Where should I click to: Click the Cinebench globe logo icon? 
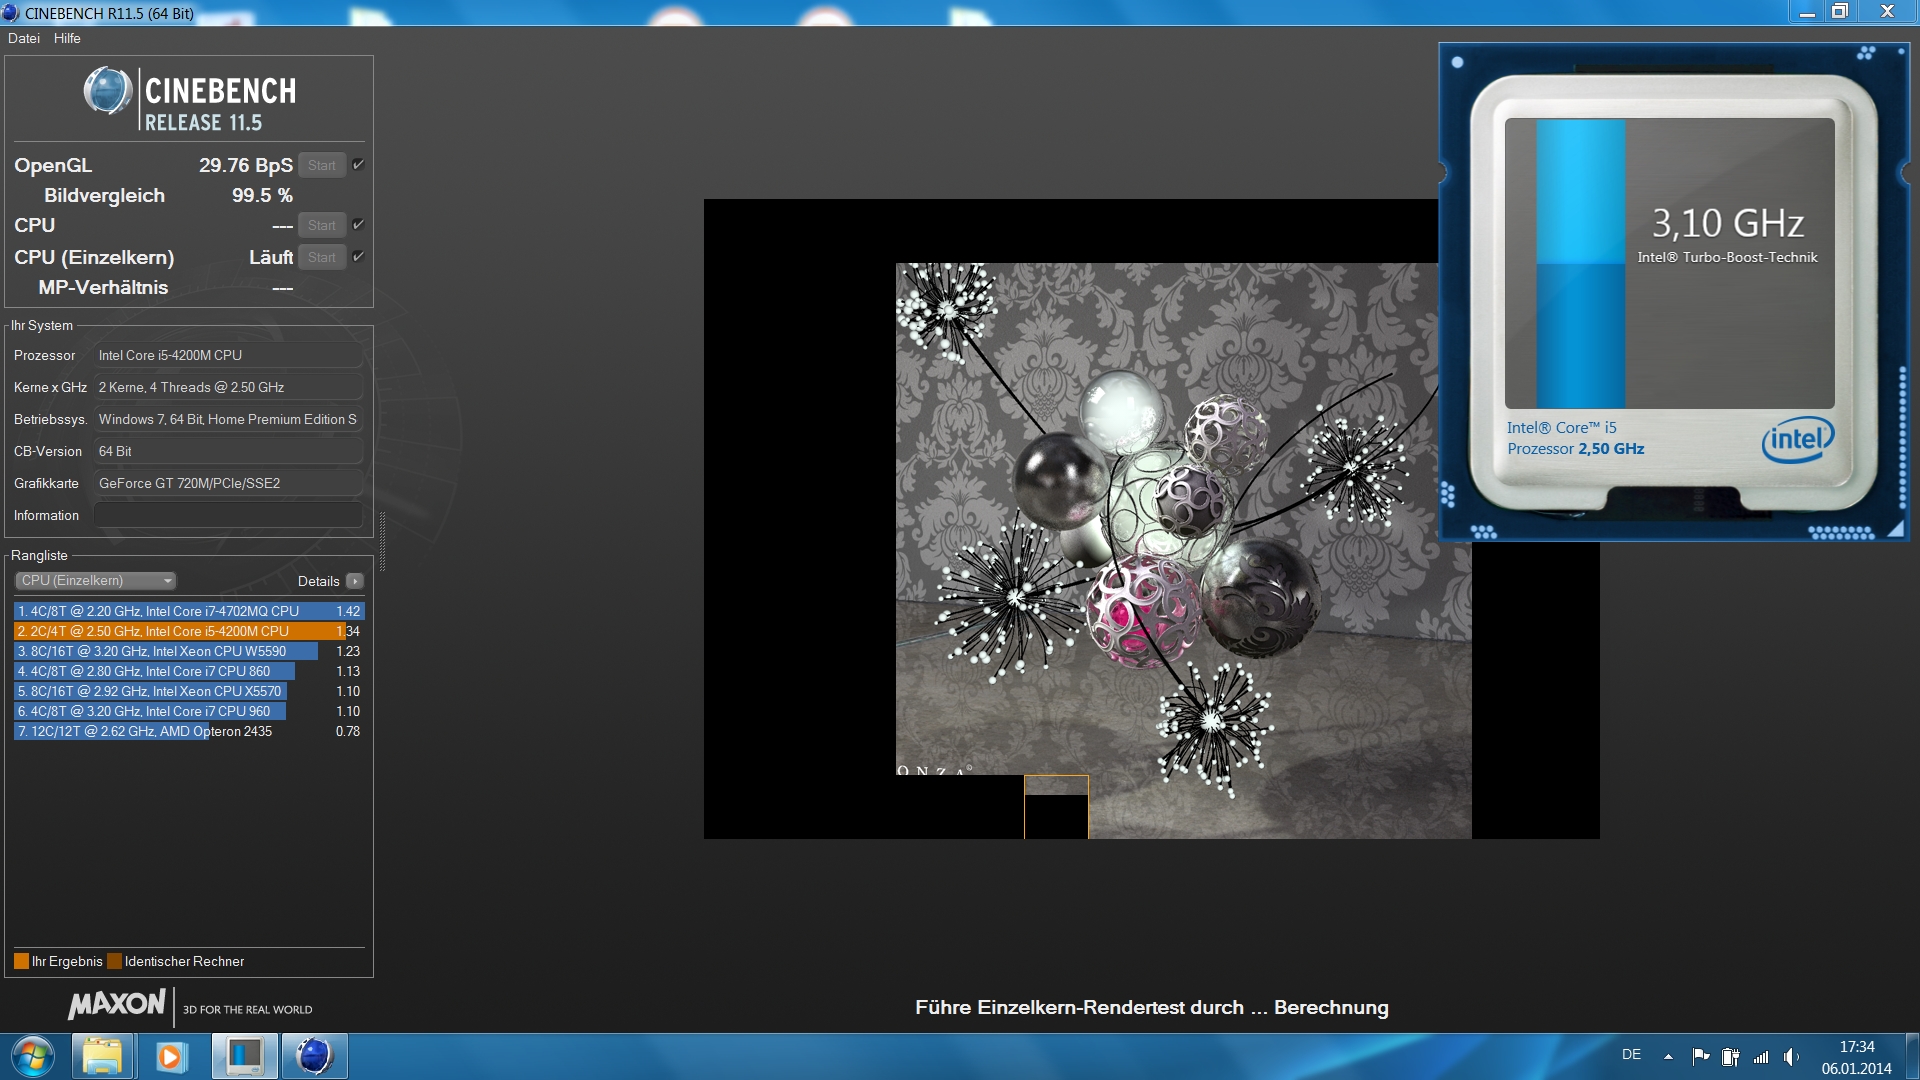[x=107, y=91]
